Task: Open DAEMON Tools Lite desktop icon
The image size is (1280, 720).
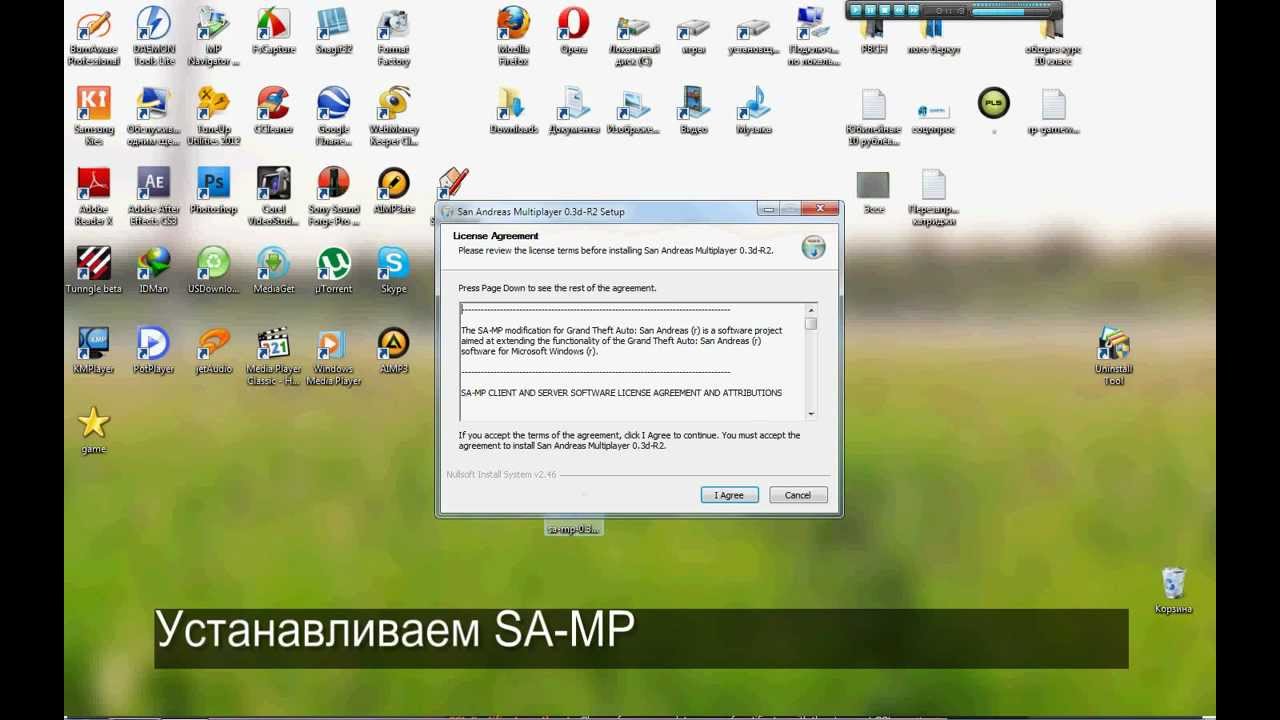Action: coord(154,35)
